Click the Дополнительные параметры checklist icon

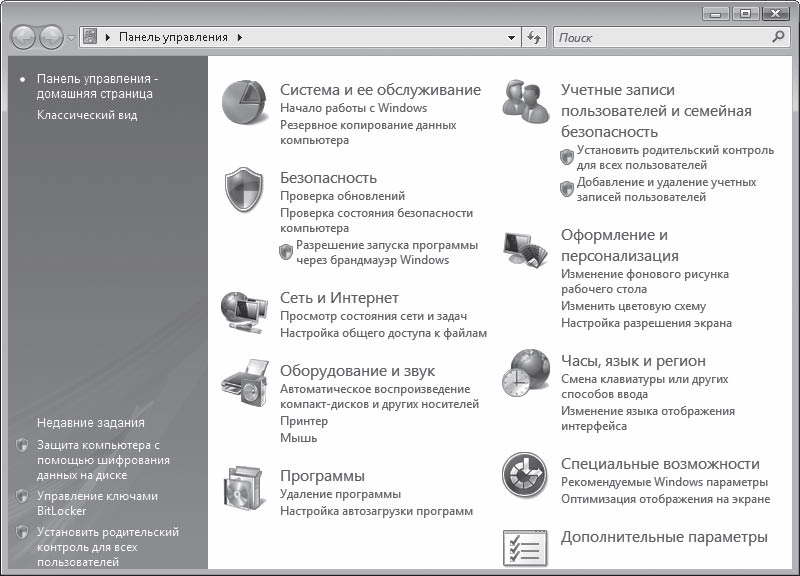point(525,546)
